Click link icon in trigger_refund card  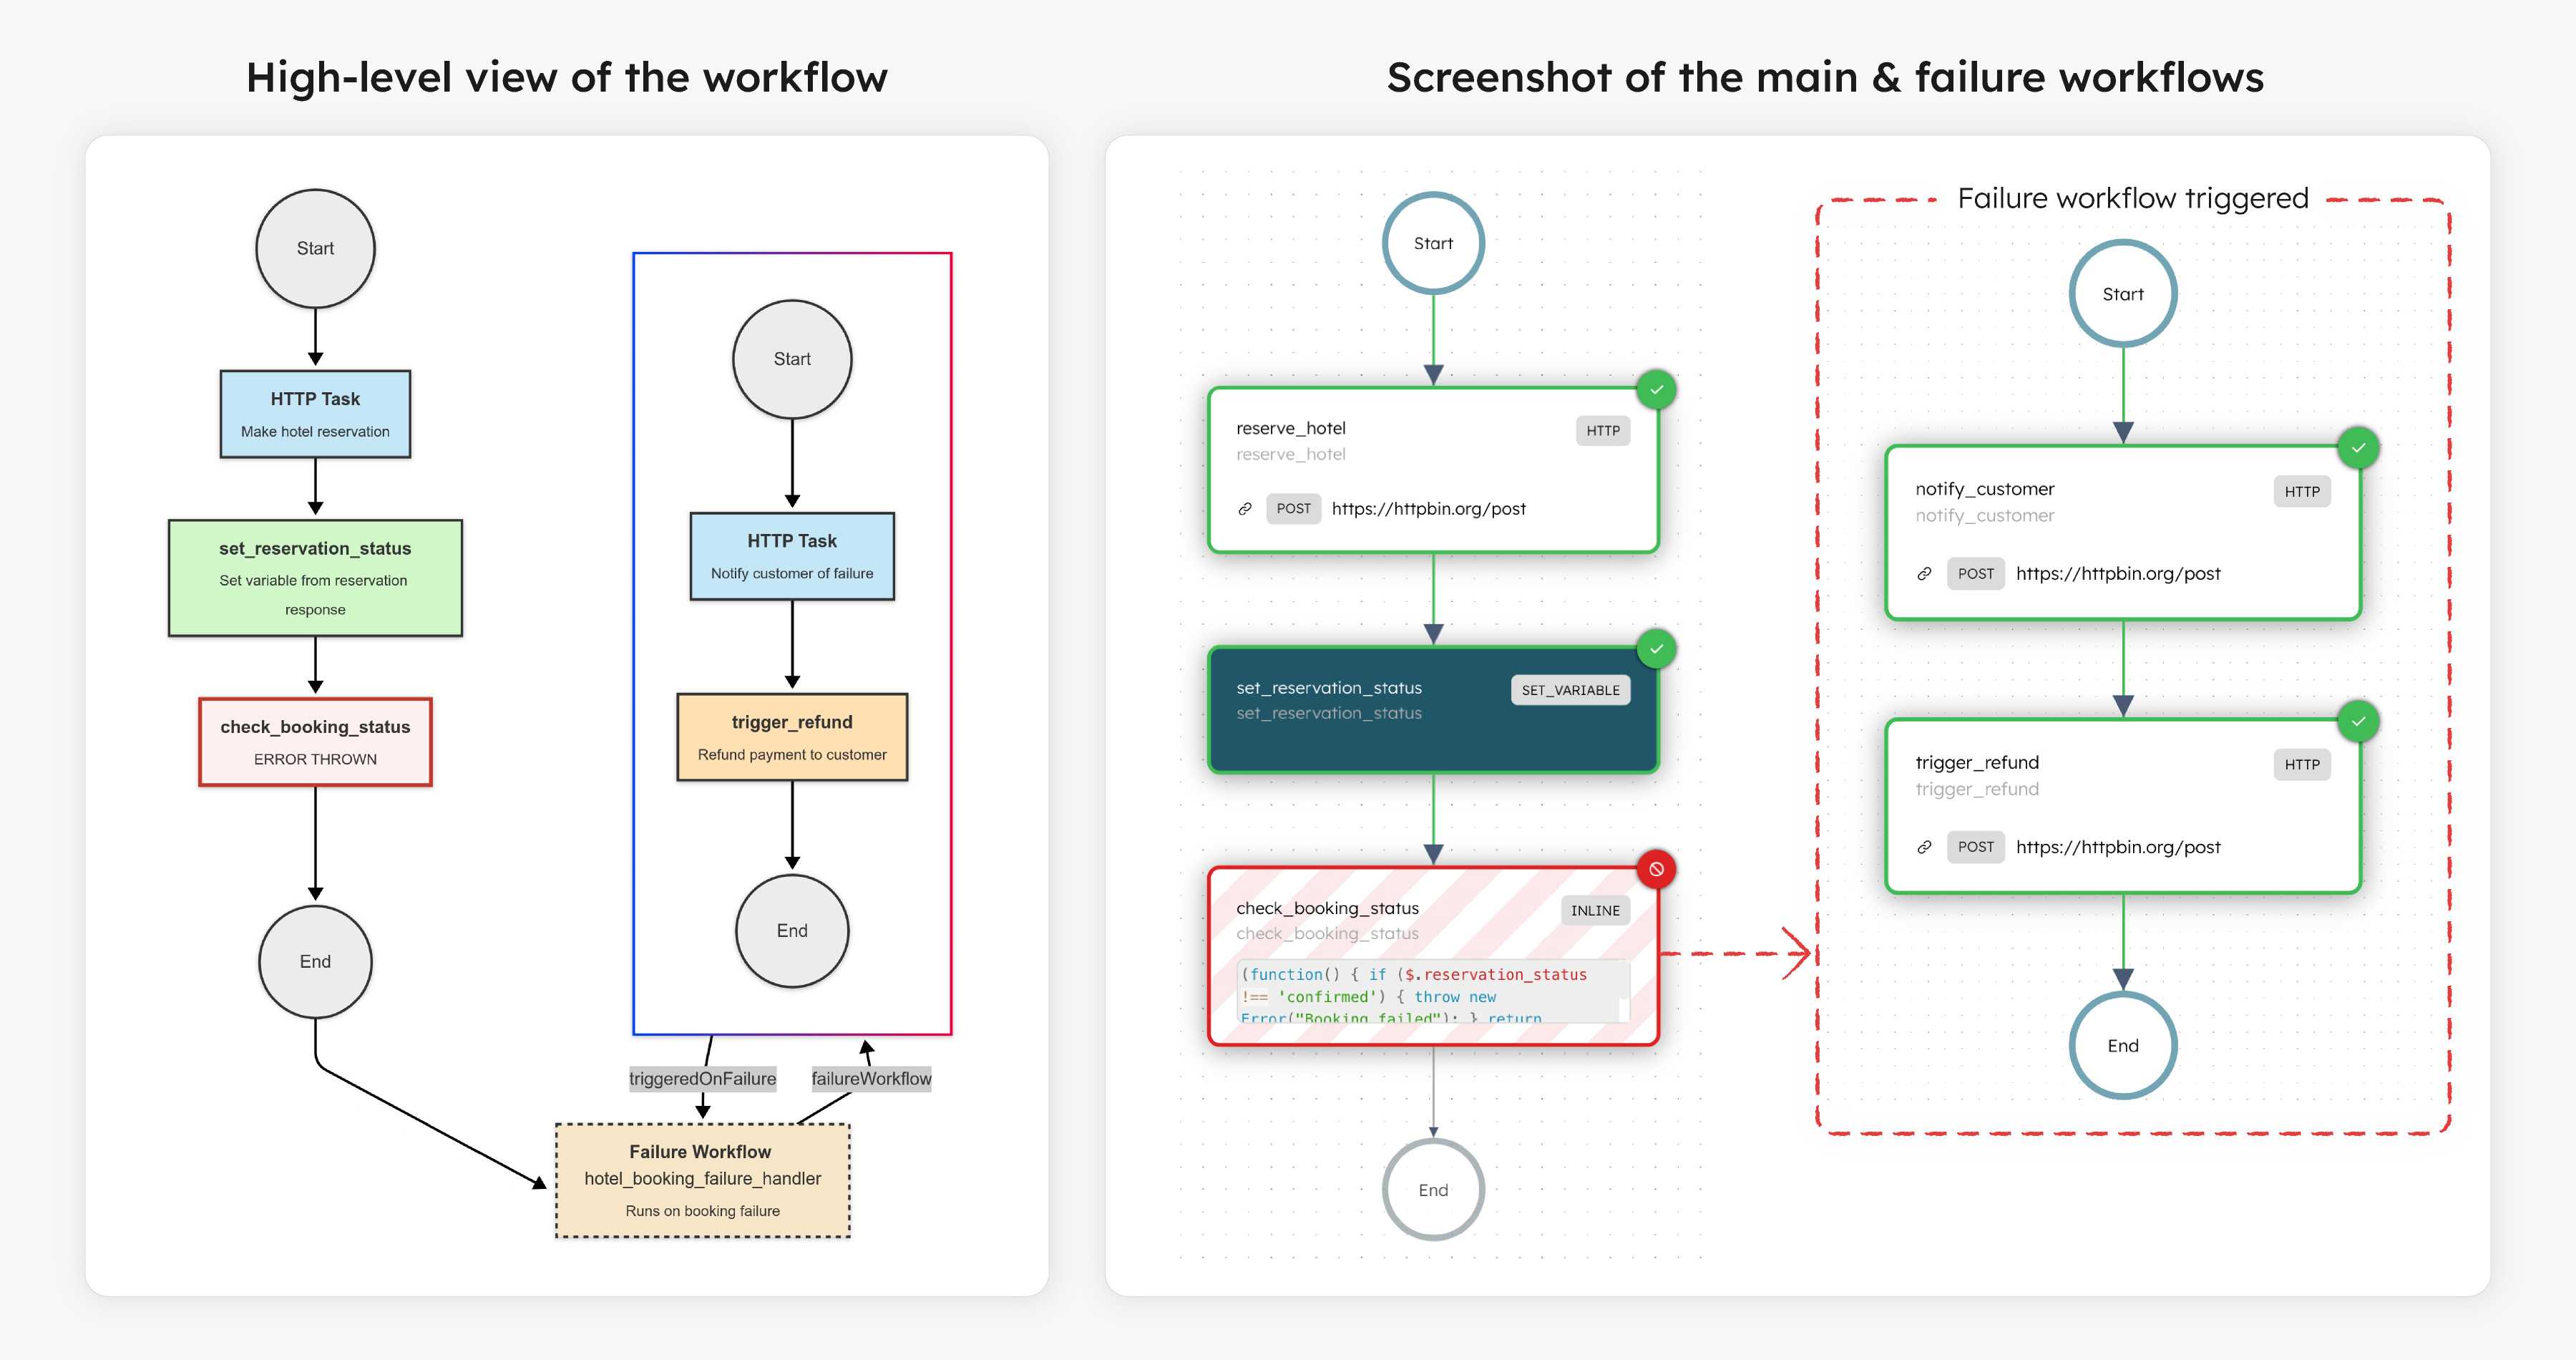(x=1924, y=847)
